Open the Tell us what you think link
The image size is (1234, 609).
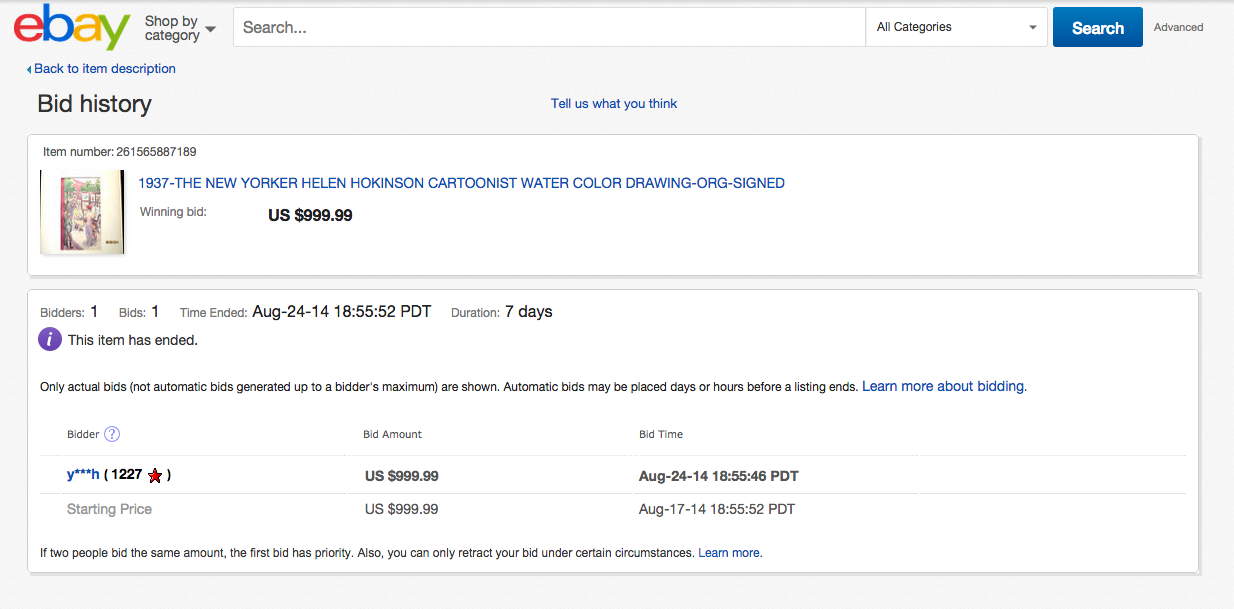click(x=614, y=104)
